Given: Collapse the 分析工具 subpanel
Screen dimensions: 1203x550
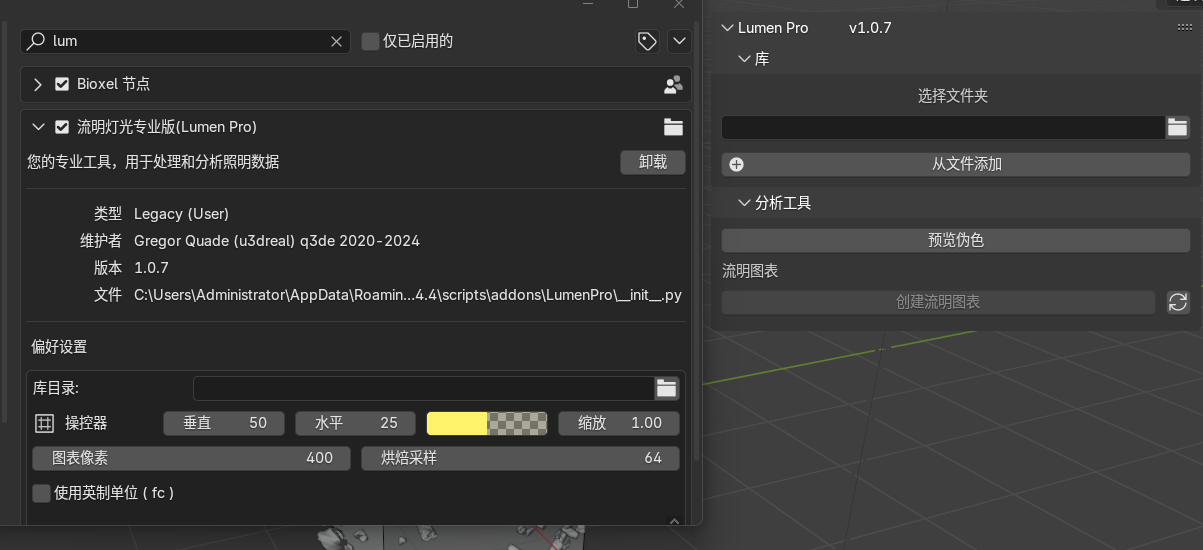Looking at the screenshot, I should pos(744,202).
